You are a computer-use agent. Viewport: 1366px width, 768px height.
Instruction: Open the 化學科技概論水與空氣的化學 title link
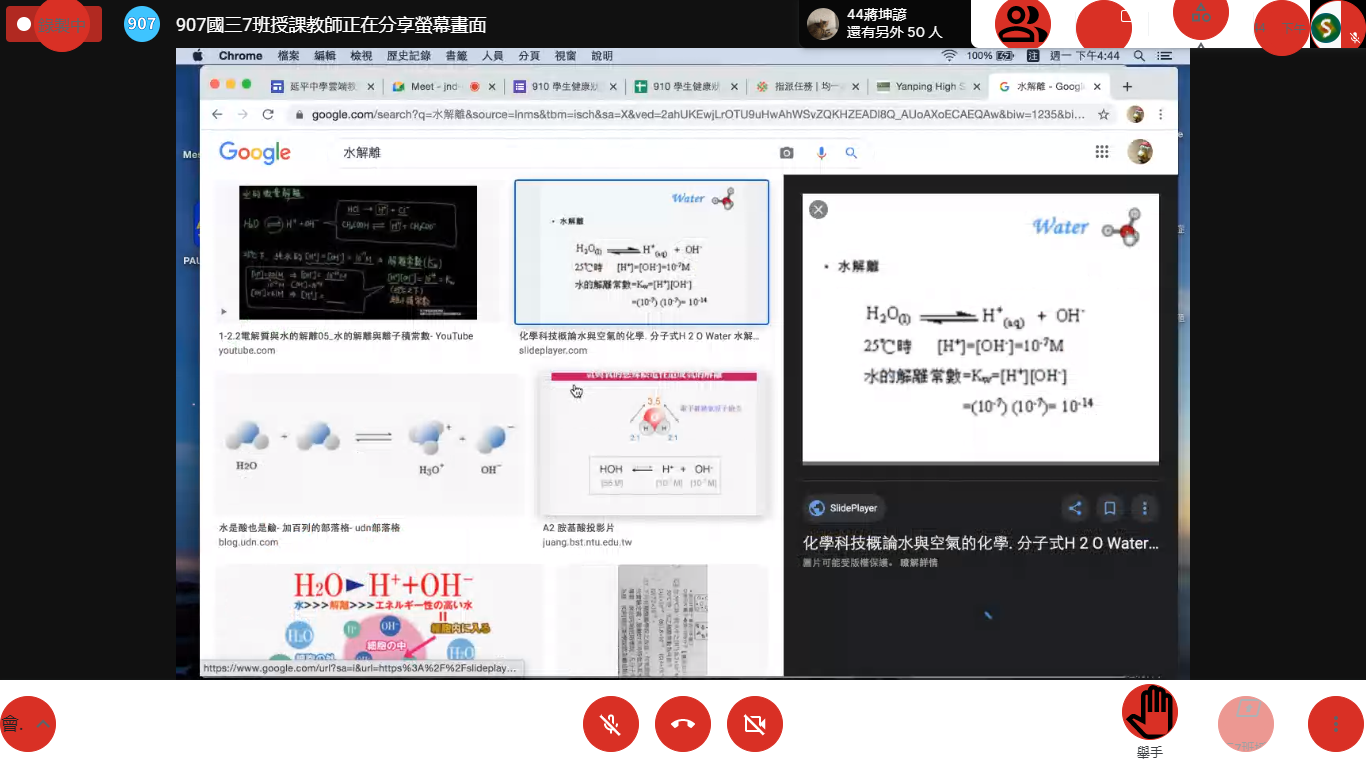[981, 543]
